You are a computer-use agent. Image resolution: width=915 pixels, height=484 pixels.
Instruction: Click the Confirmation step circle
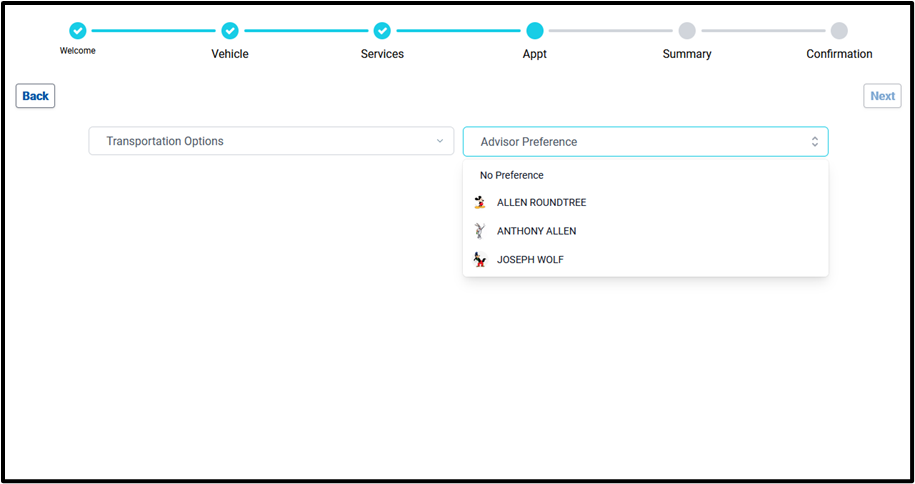839,31
